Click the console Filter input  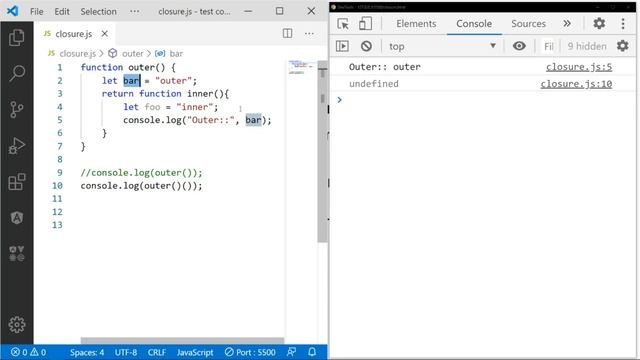click(549, 47)
